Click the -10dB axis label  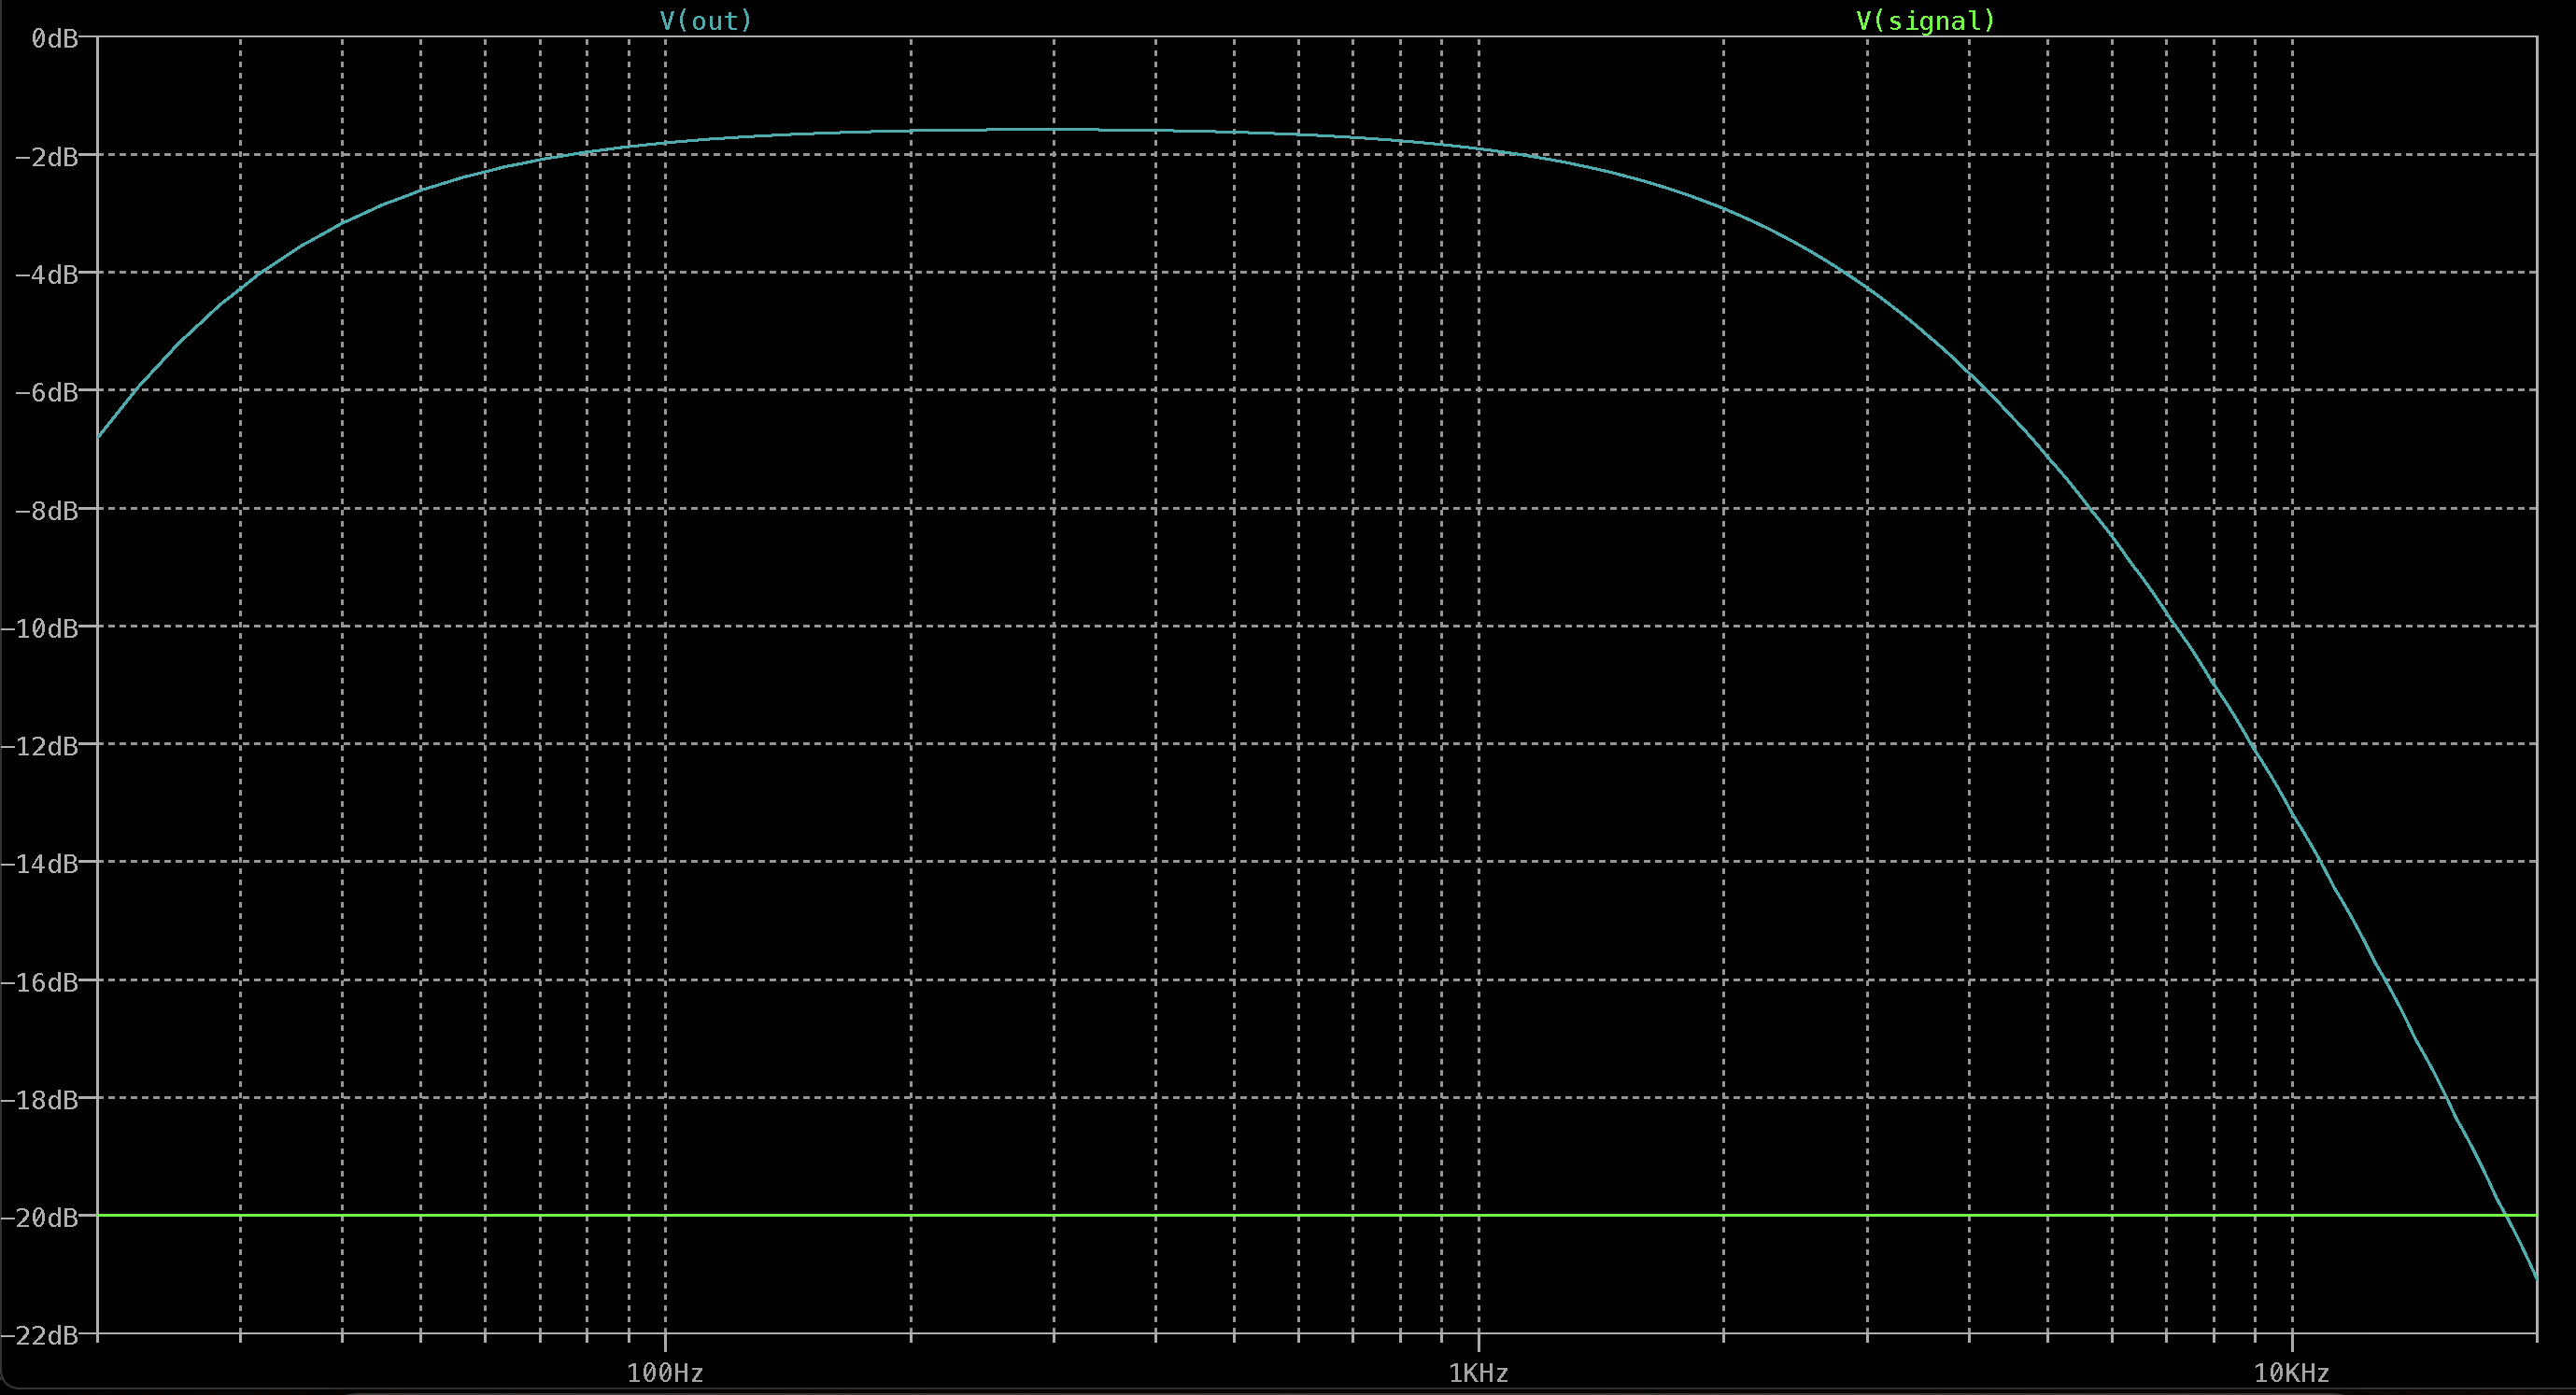pos(39,628)
